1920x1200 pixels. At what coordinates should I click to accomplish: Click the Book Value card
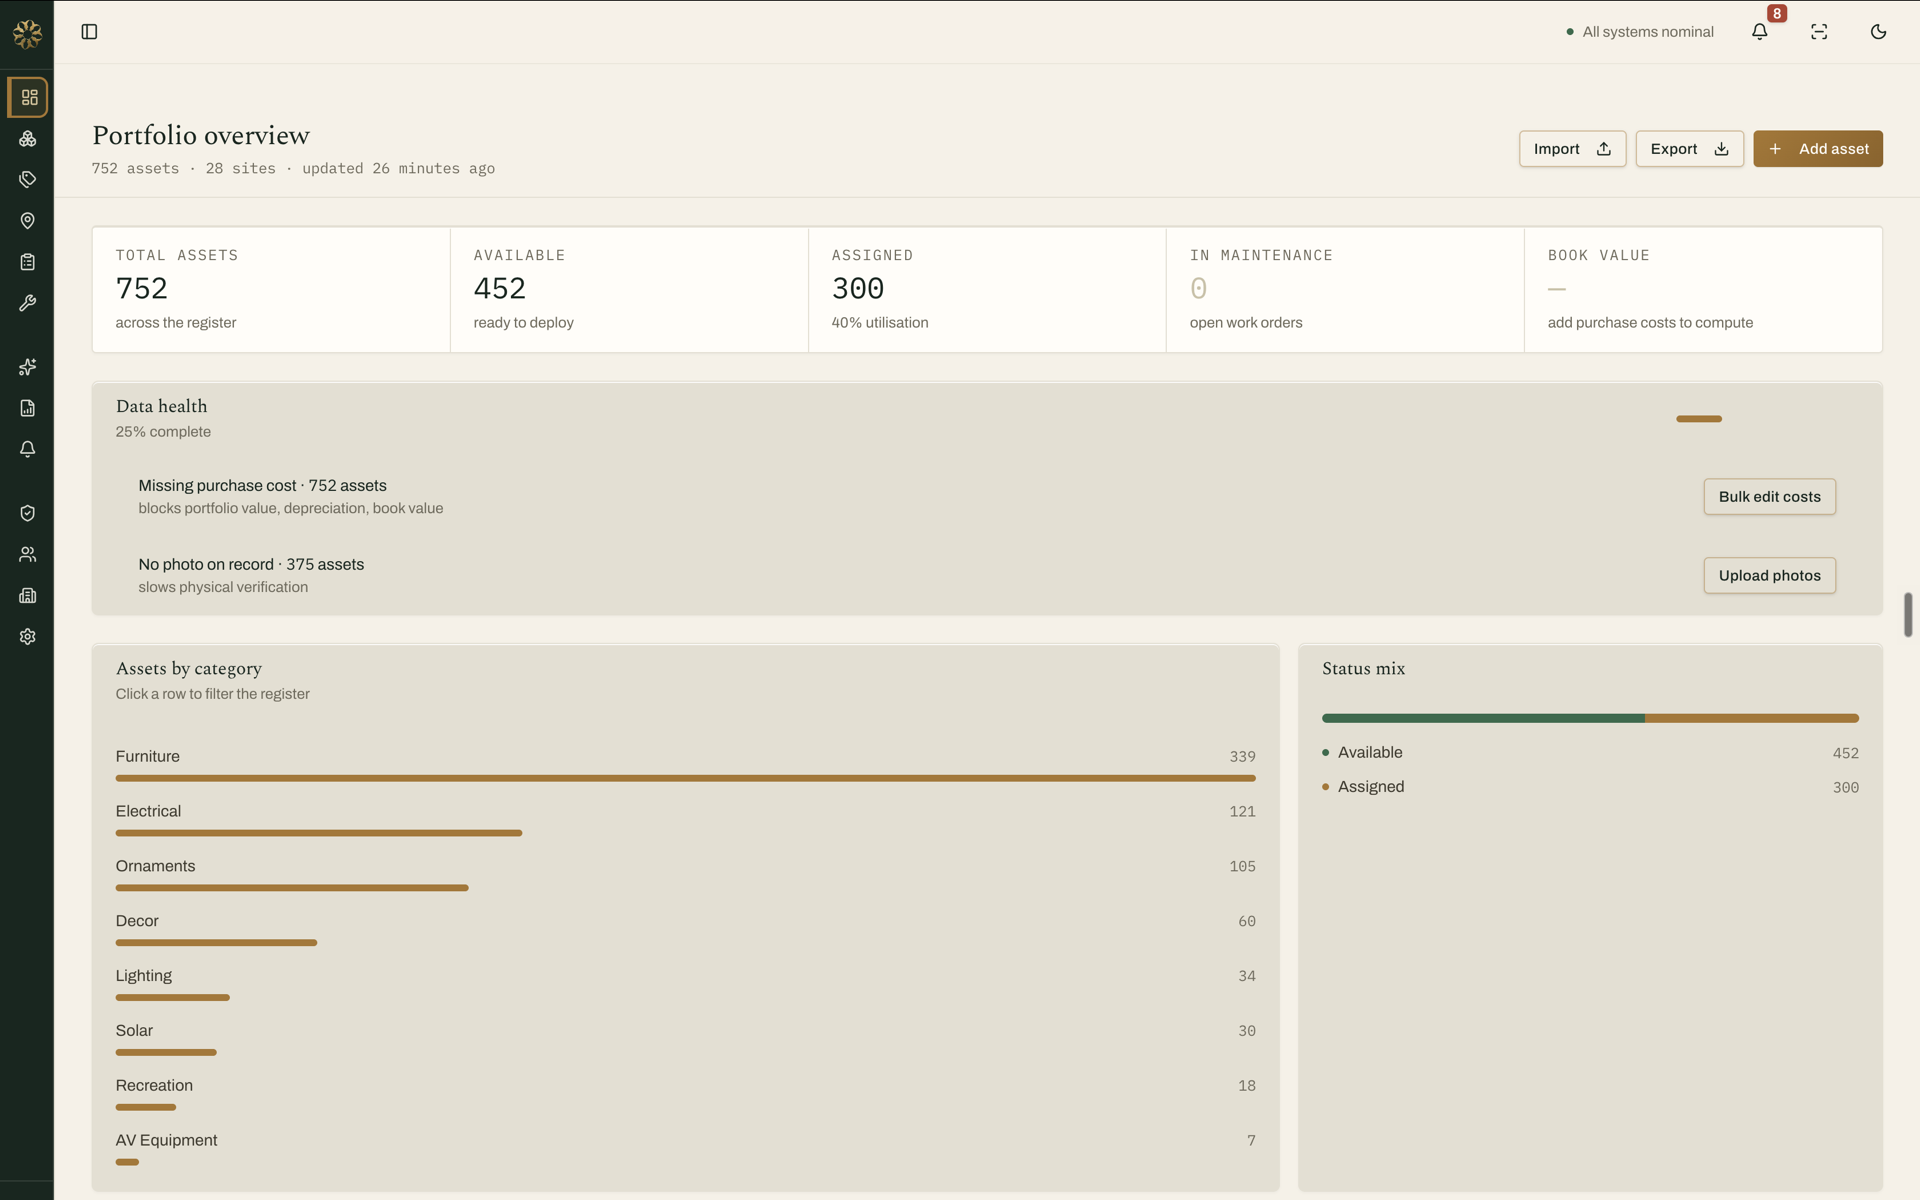(x=1703, y=290)
